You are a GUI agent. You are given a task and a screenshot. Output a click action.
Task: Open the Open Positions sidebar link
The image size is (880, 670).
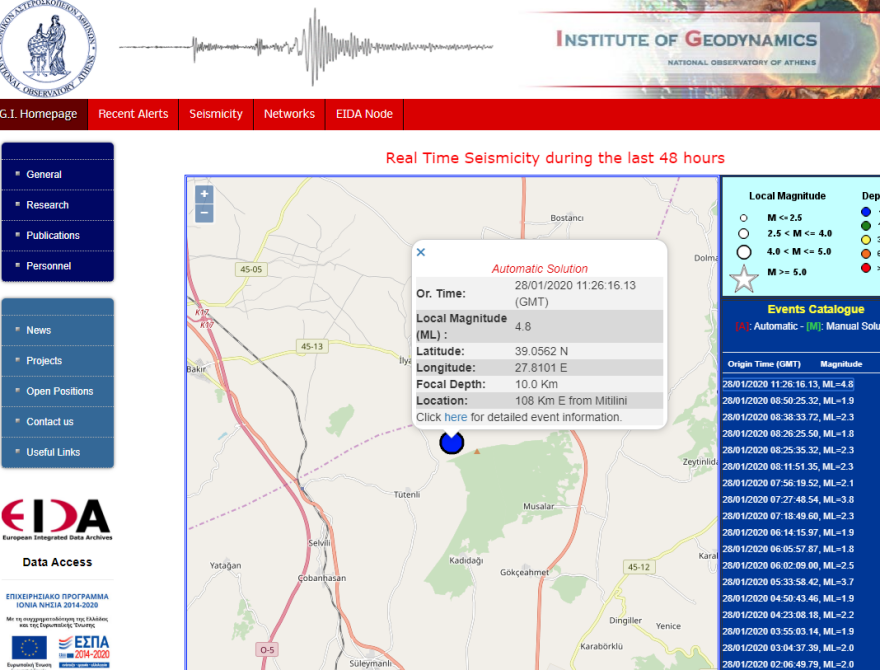coord(60,391)
